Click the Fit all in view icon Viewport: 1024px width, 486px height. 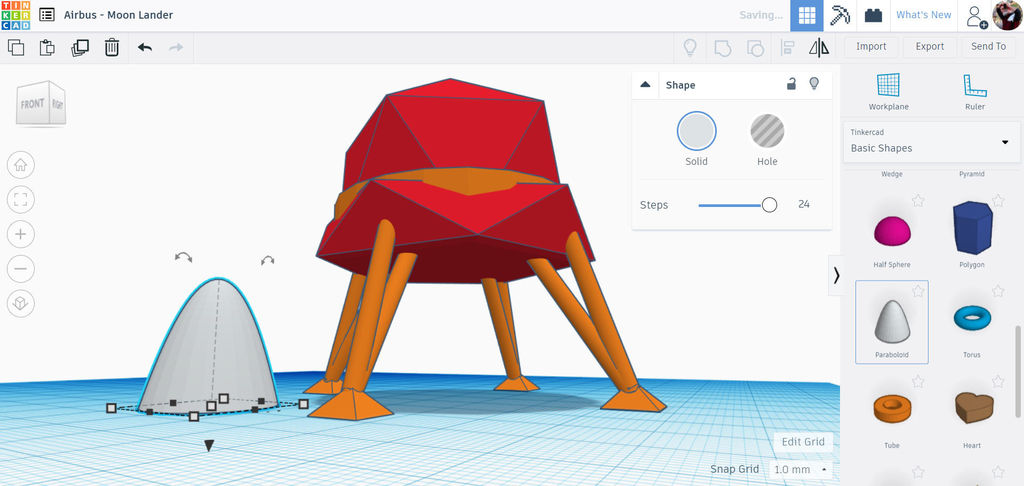20,199
